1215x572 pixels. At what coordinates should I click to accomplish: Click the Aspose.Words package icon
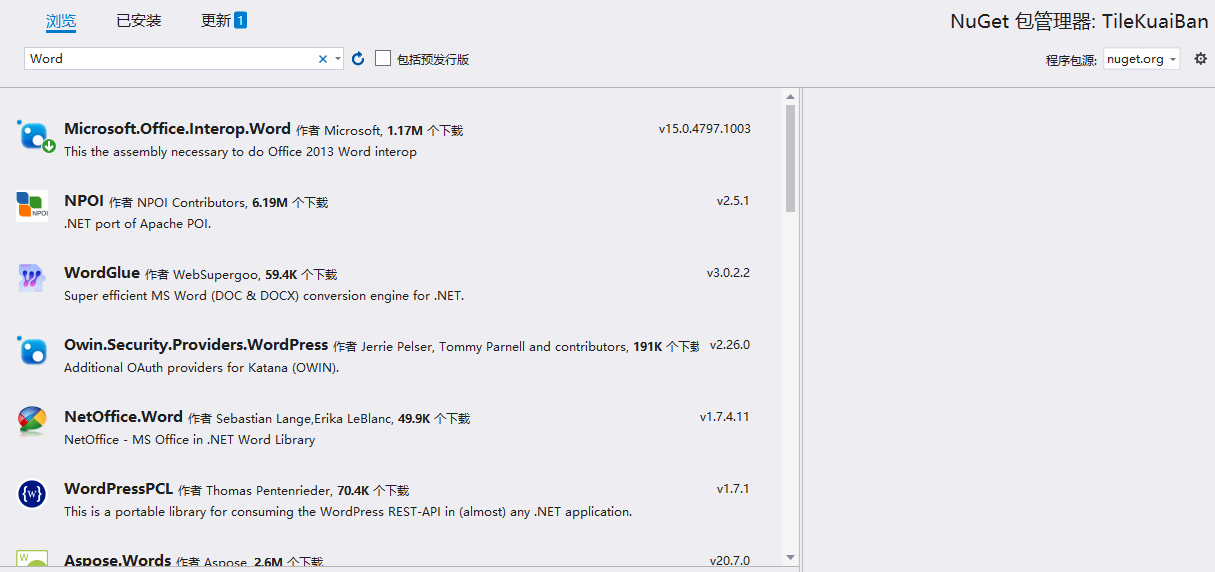[32, 558]
